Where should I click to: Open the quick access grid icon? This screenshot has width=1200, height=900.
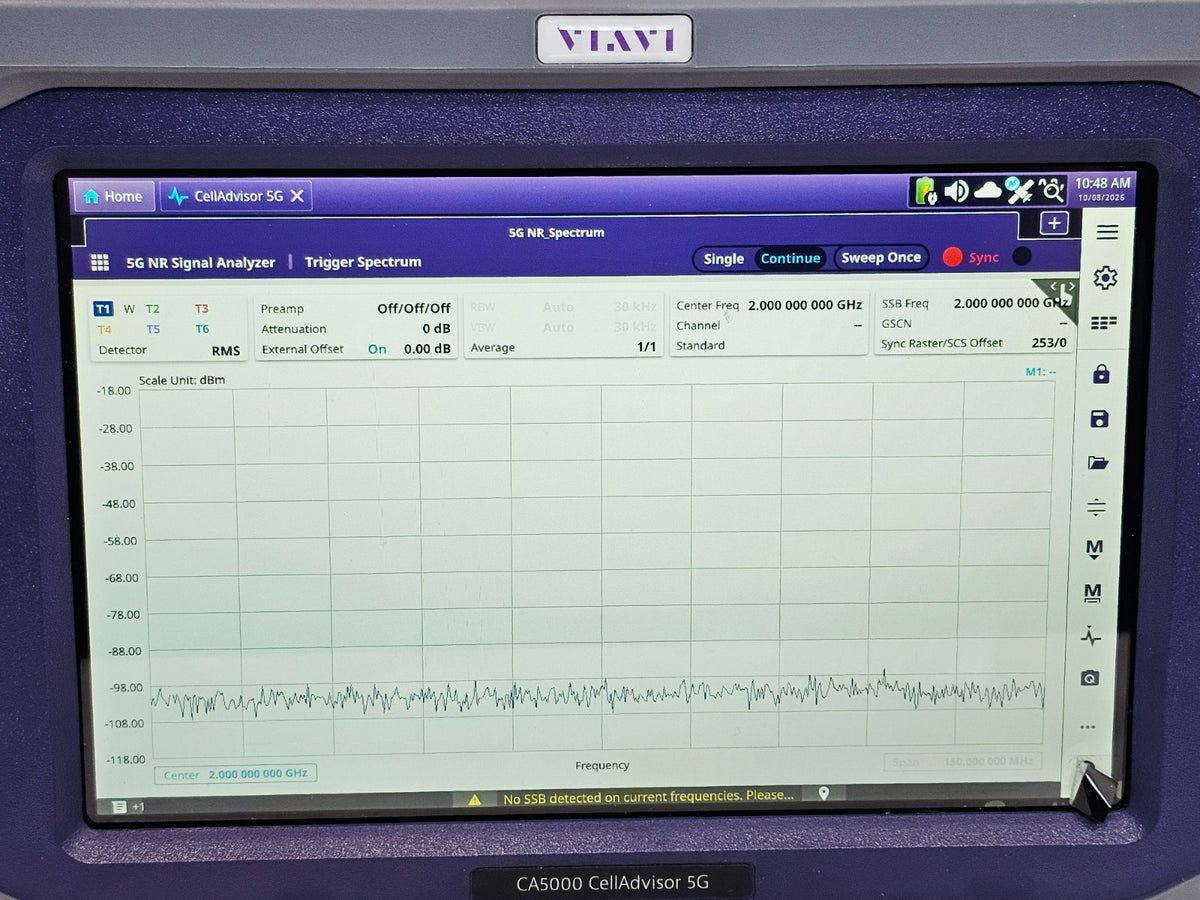1104,323
